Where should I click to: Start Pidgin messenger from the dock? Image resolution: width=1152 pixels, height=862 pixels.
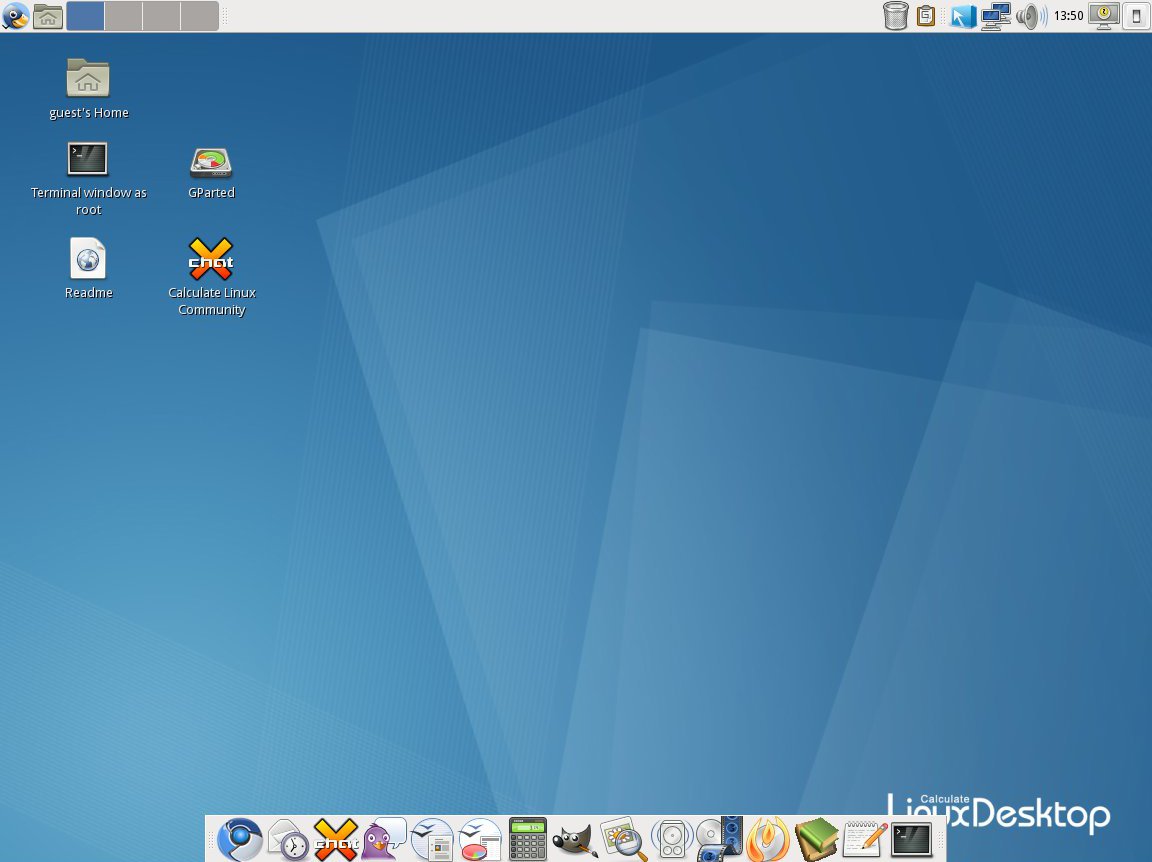(384, 839)
